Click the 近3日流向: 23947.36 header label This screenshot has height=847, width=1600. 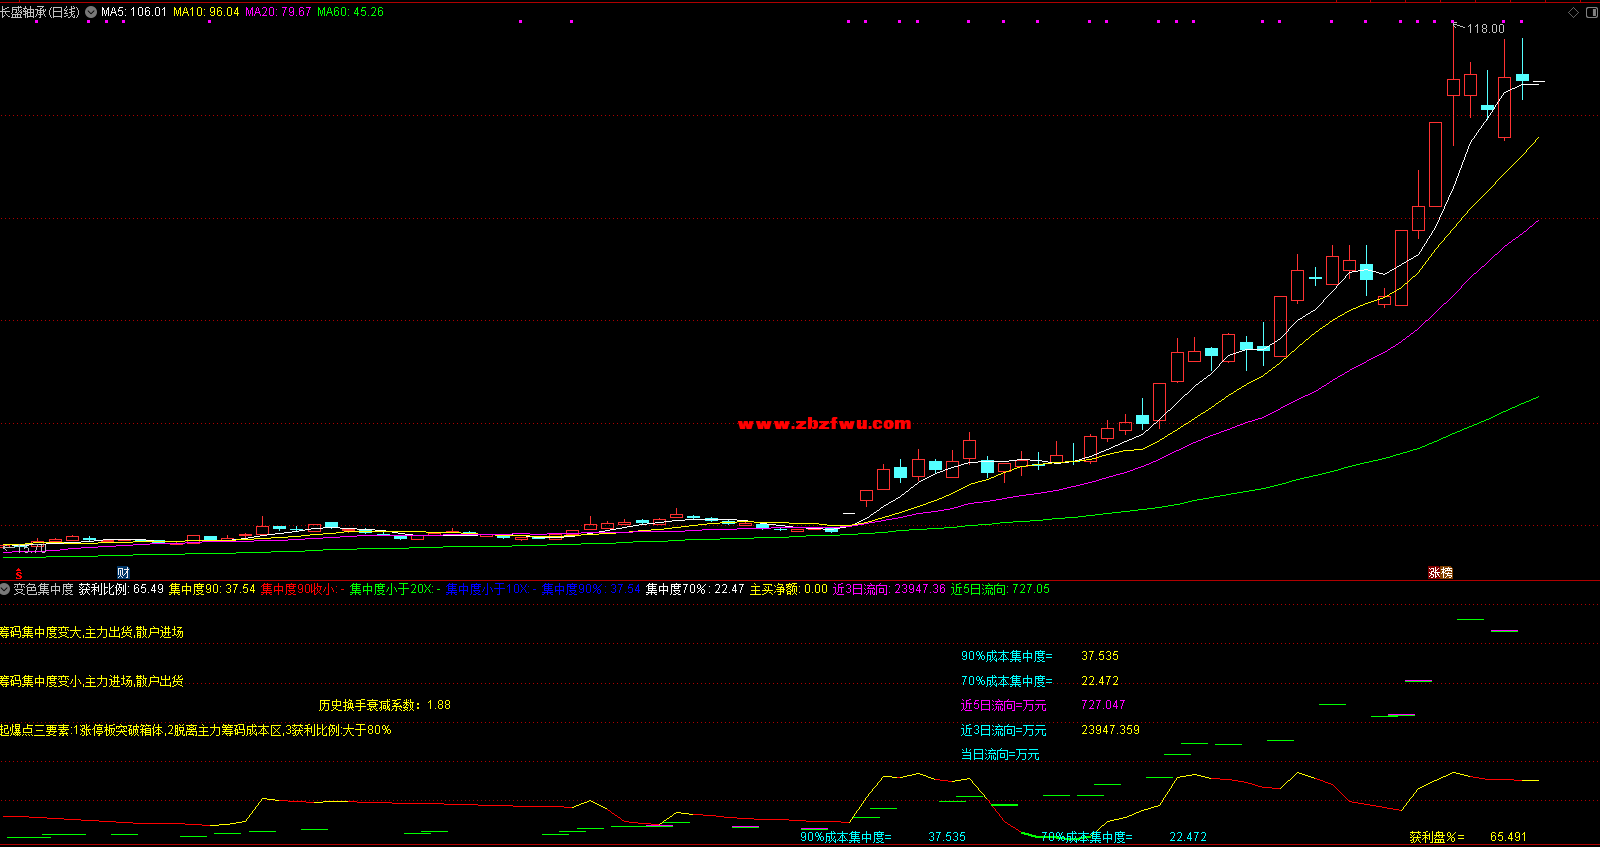pyautogui.click(x=889, y=589)
